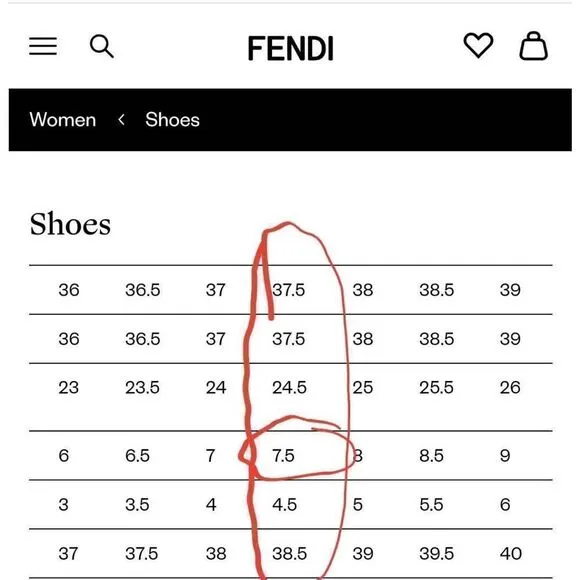Go back with breadcrumb chevron arrow
580x580 pixels.
tap(121, 119)
